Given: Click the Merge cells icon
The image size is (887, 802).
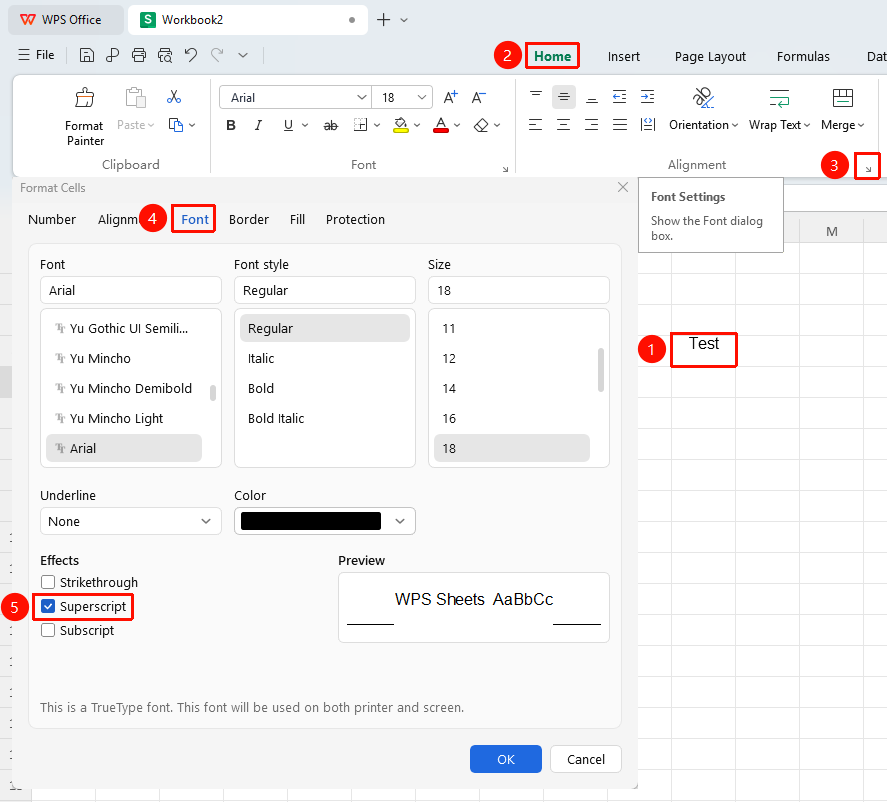Looking at the screenshot, I should (842, 98).
